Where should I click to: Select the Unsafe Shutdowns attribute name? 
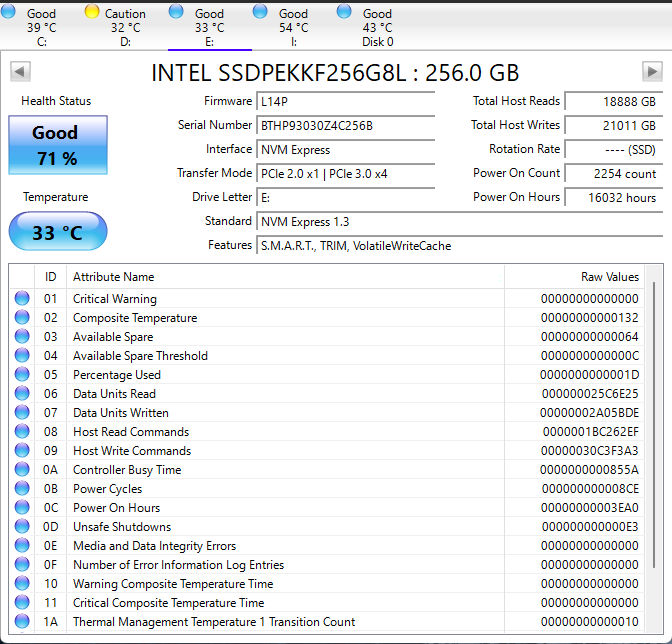click(x=122, y=527)
